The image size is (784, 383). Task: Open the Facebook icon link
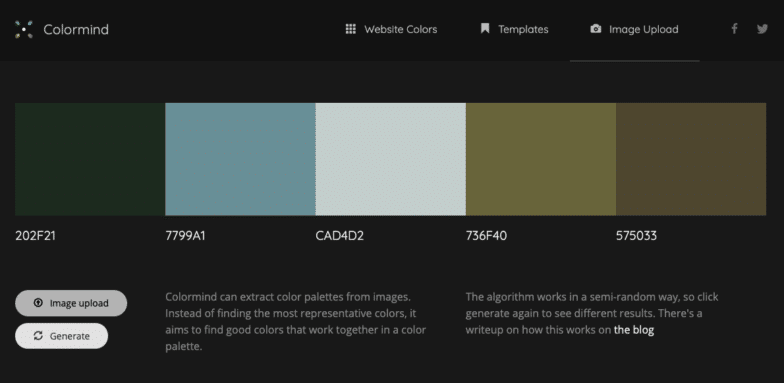734,28
